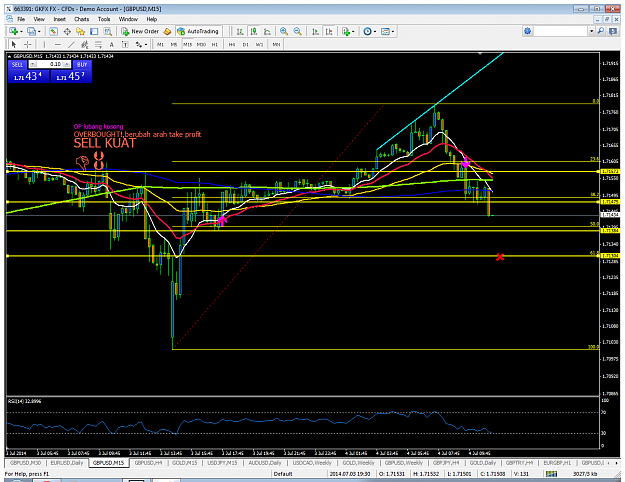
Task: Select trendline drawing tool
Action: (71, 45)
